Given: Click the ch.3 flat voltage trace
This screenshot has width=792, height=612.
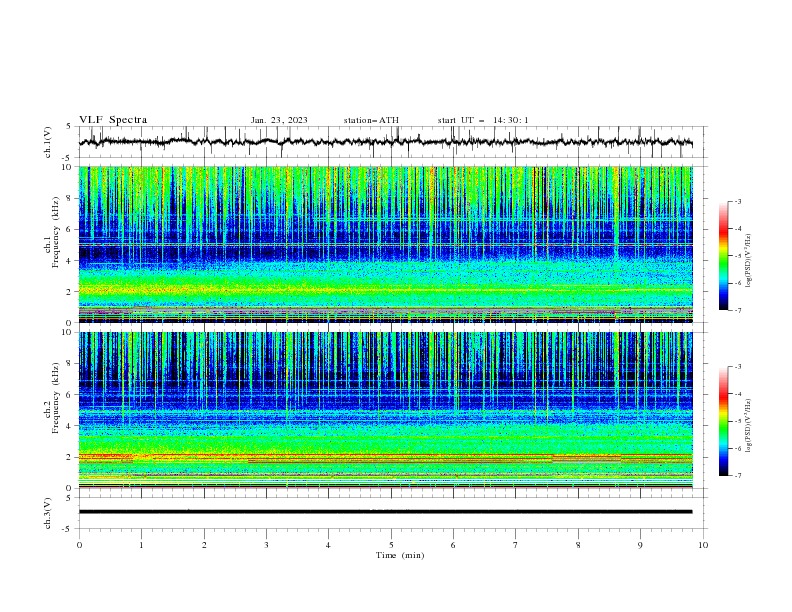Looking at the screenshot, I should point(385,512).
